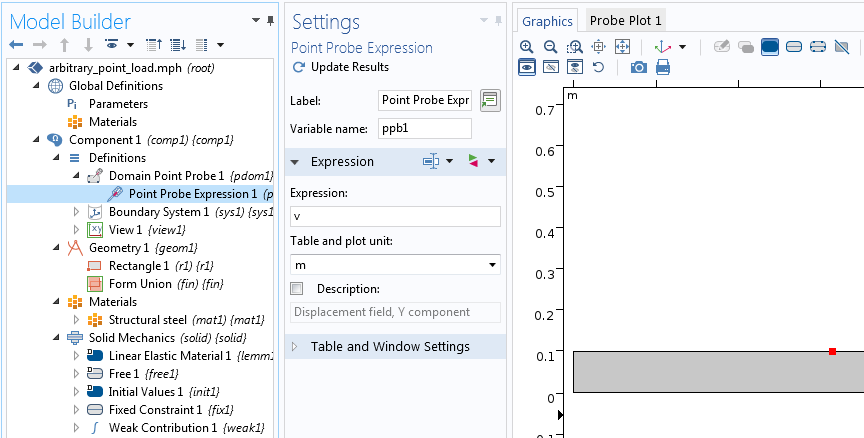Click the Expression input field
This screenshot has width=864, height=438.
tap(394, 216)
